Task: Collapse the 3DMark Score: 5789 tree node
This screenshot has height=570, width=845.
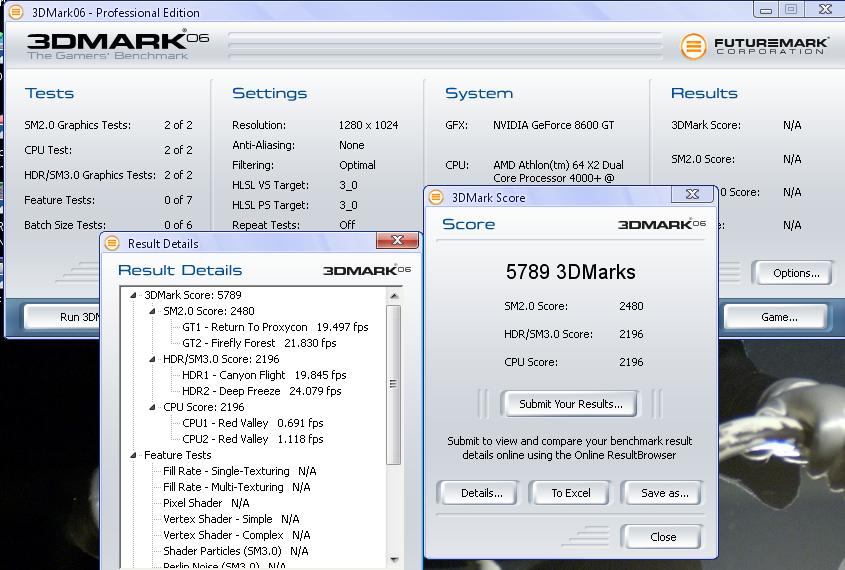Action: [x=133, y=295]
